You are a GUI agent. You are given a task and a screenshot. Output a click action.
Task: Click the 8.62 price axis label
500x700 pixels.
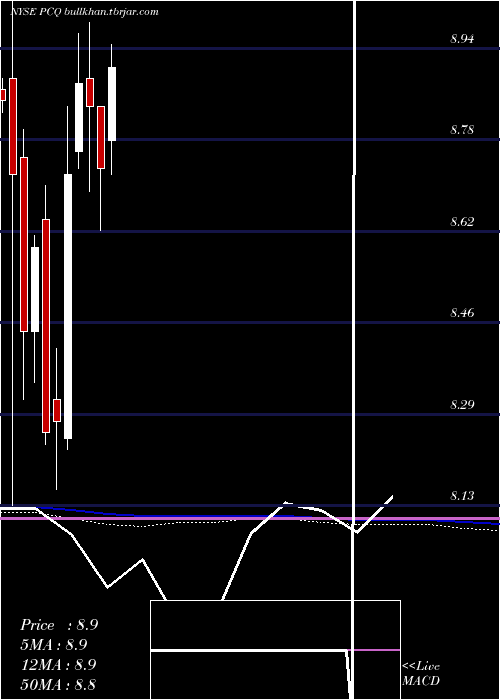(x=462, y=222)
